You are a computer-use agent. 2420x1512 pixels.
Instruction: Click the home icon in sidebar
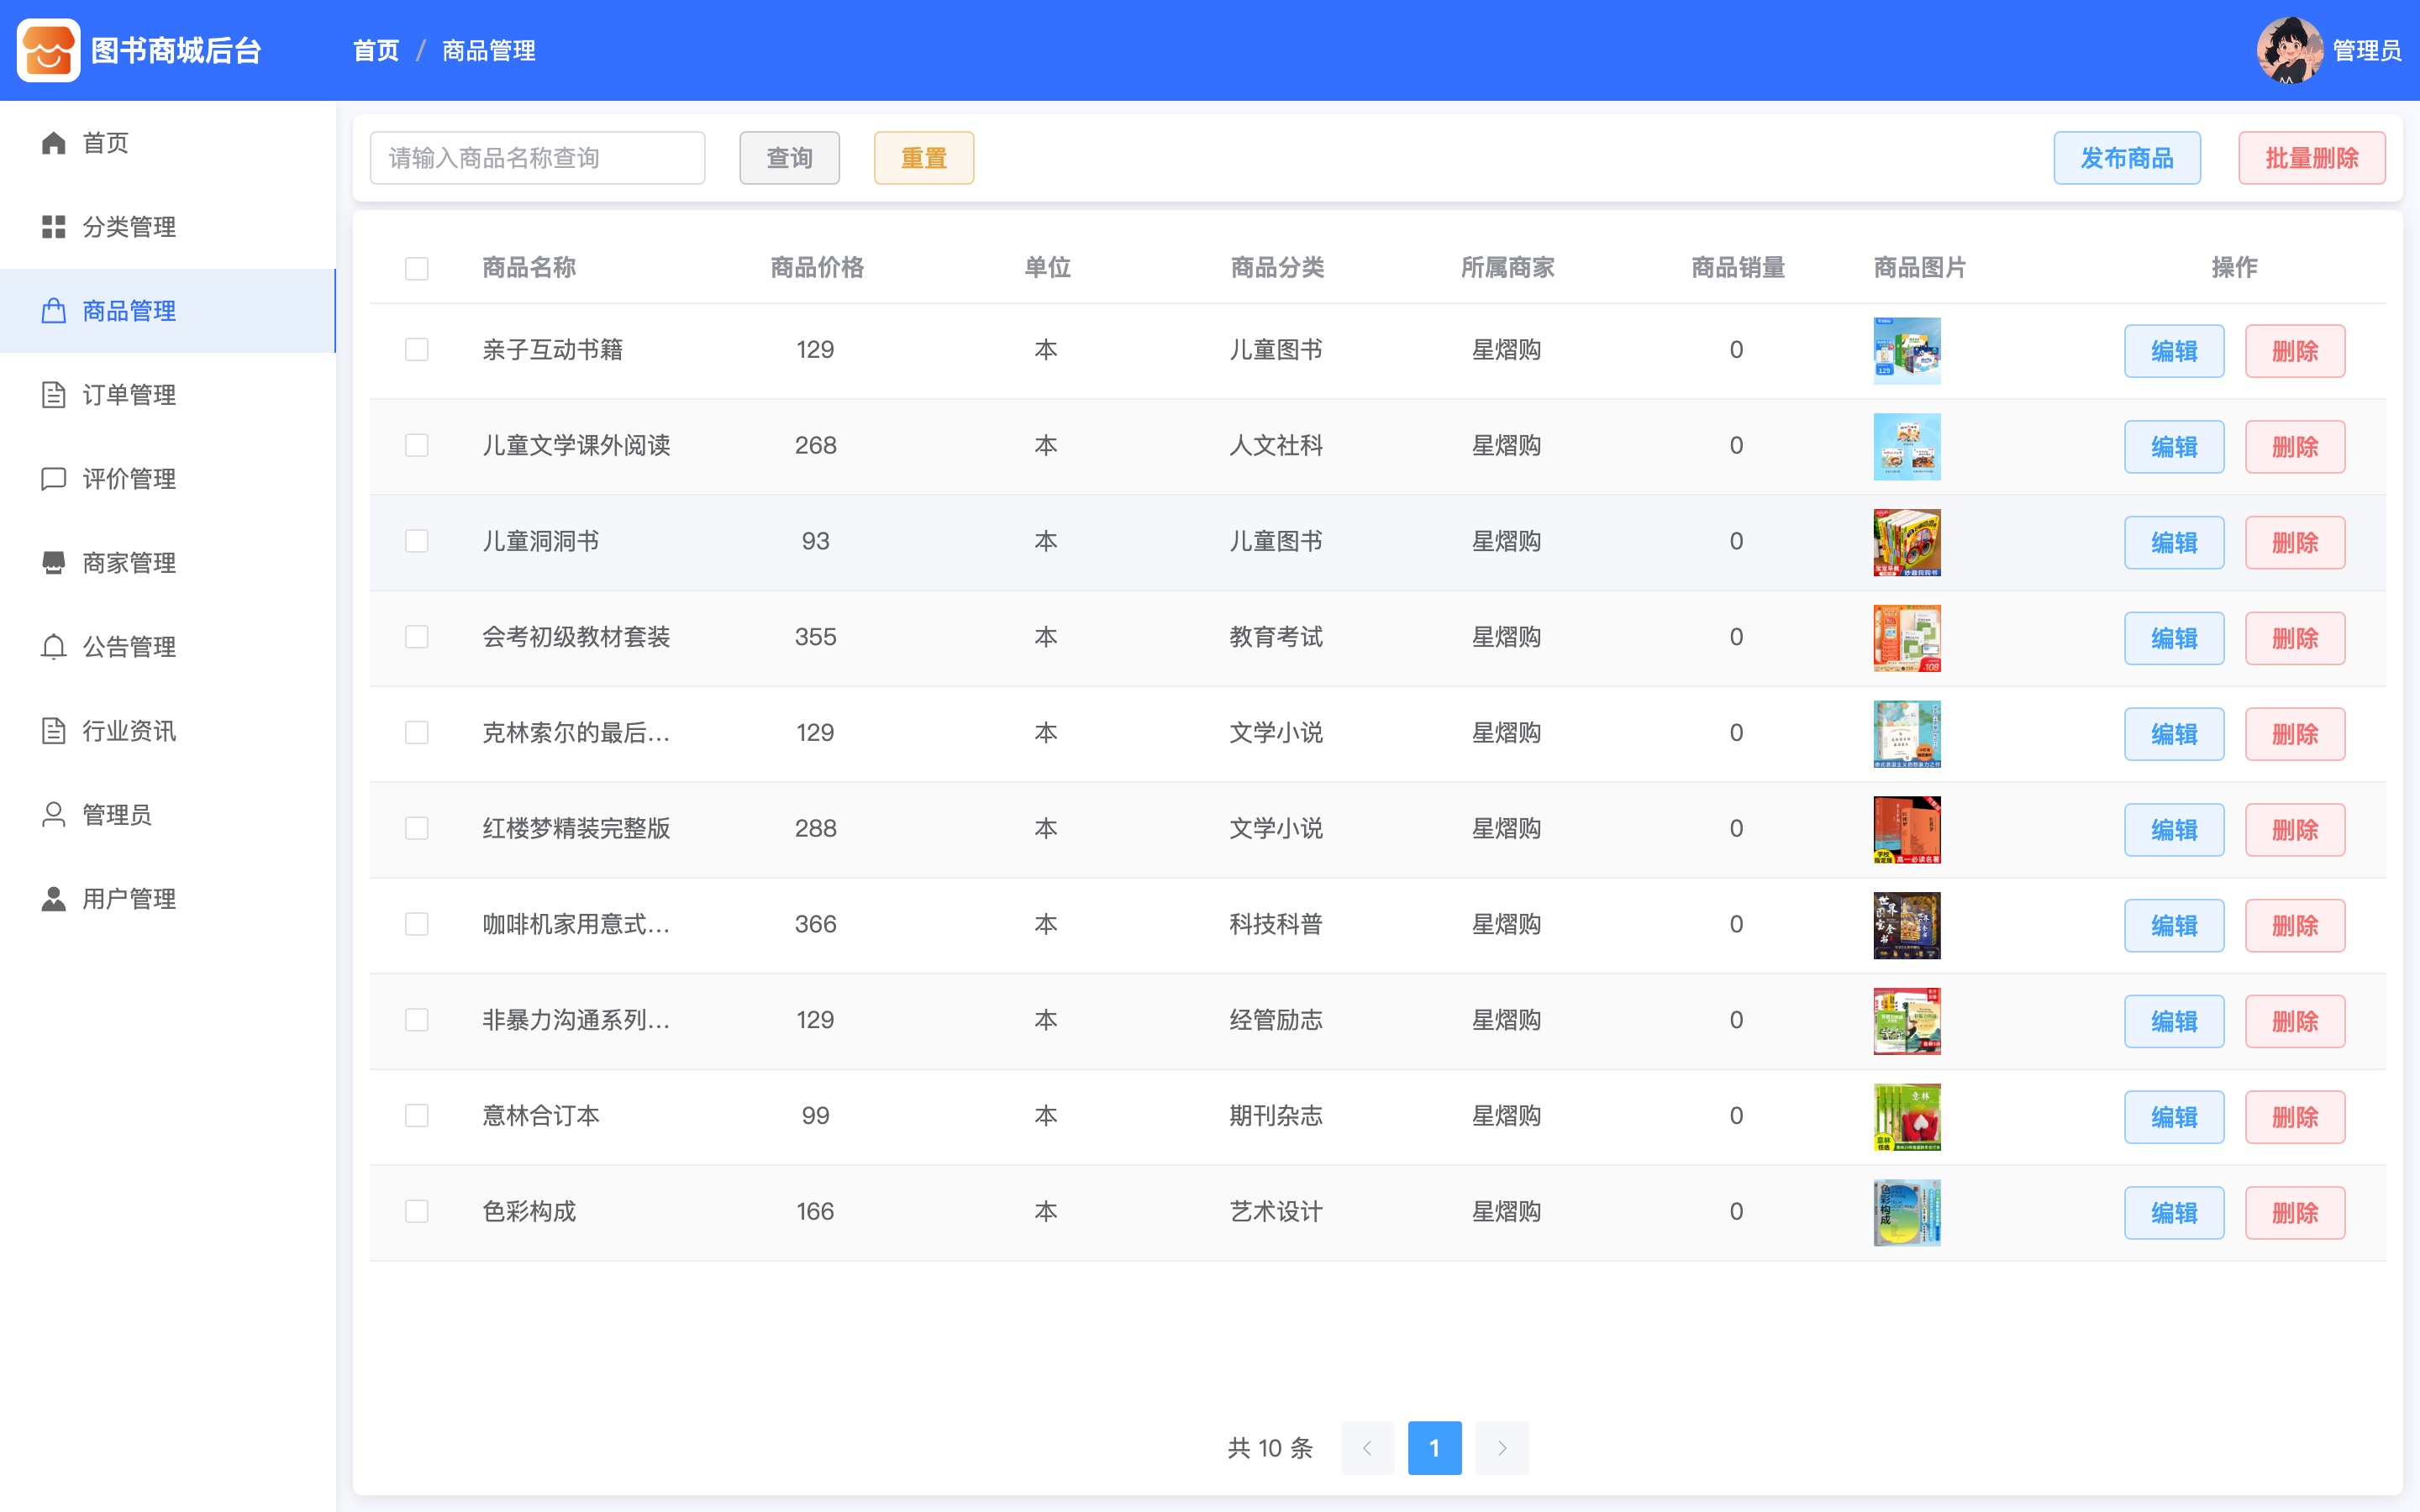pos(54,143)
